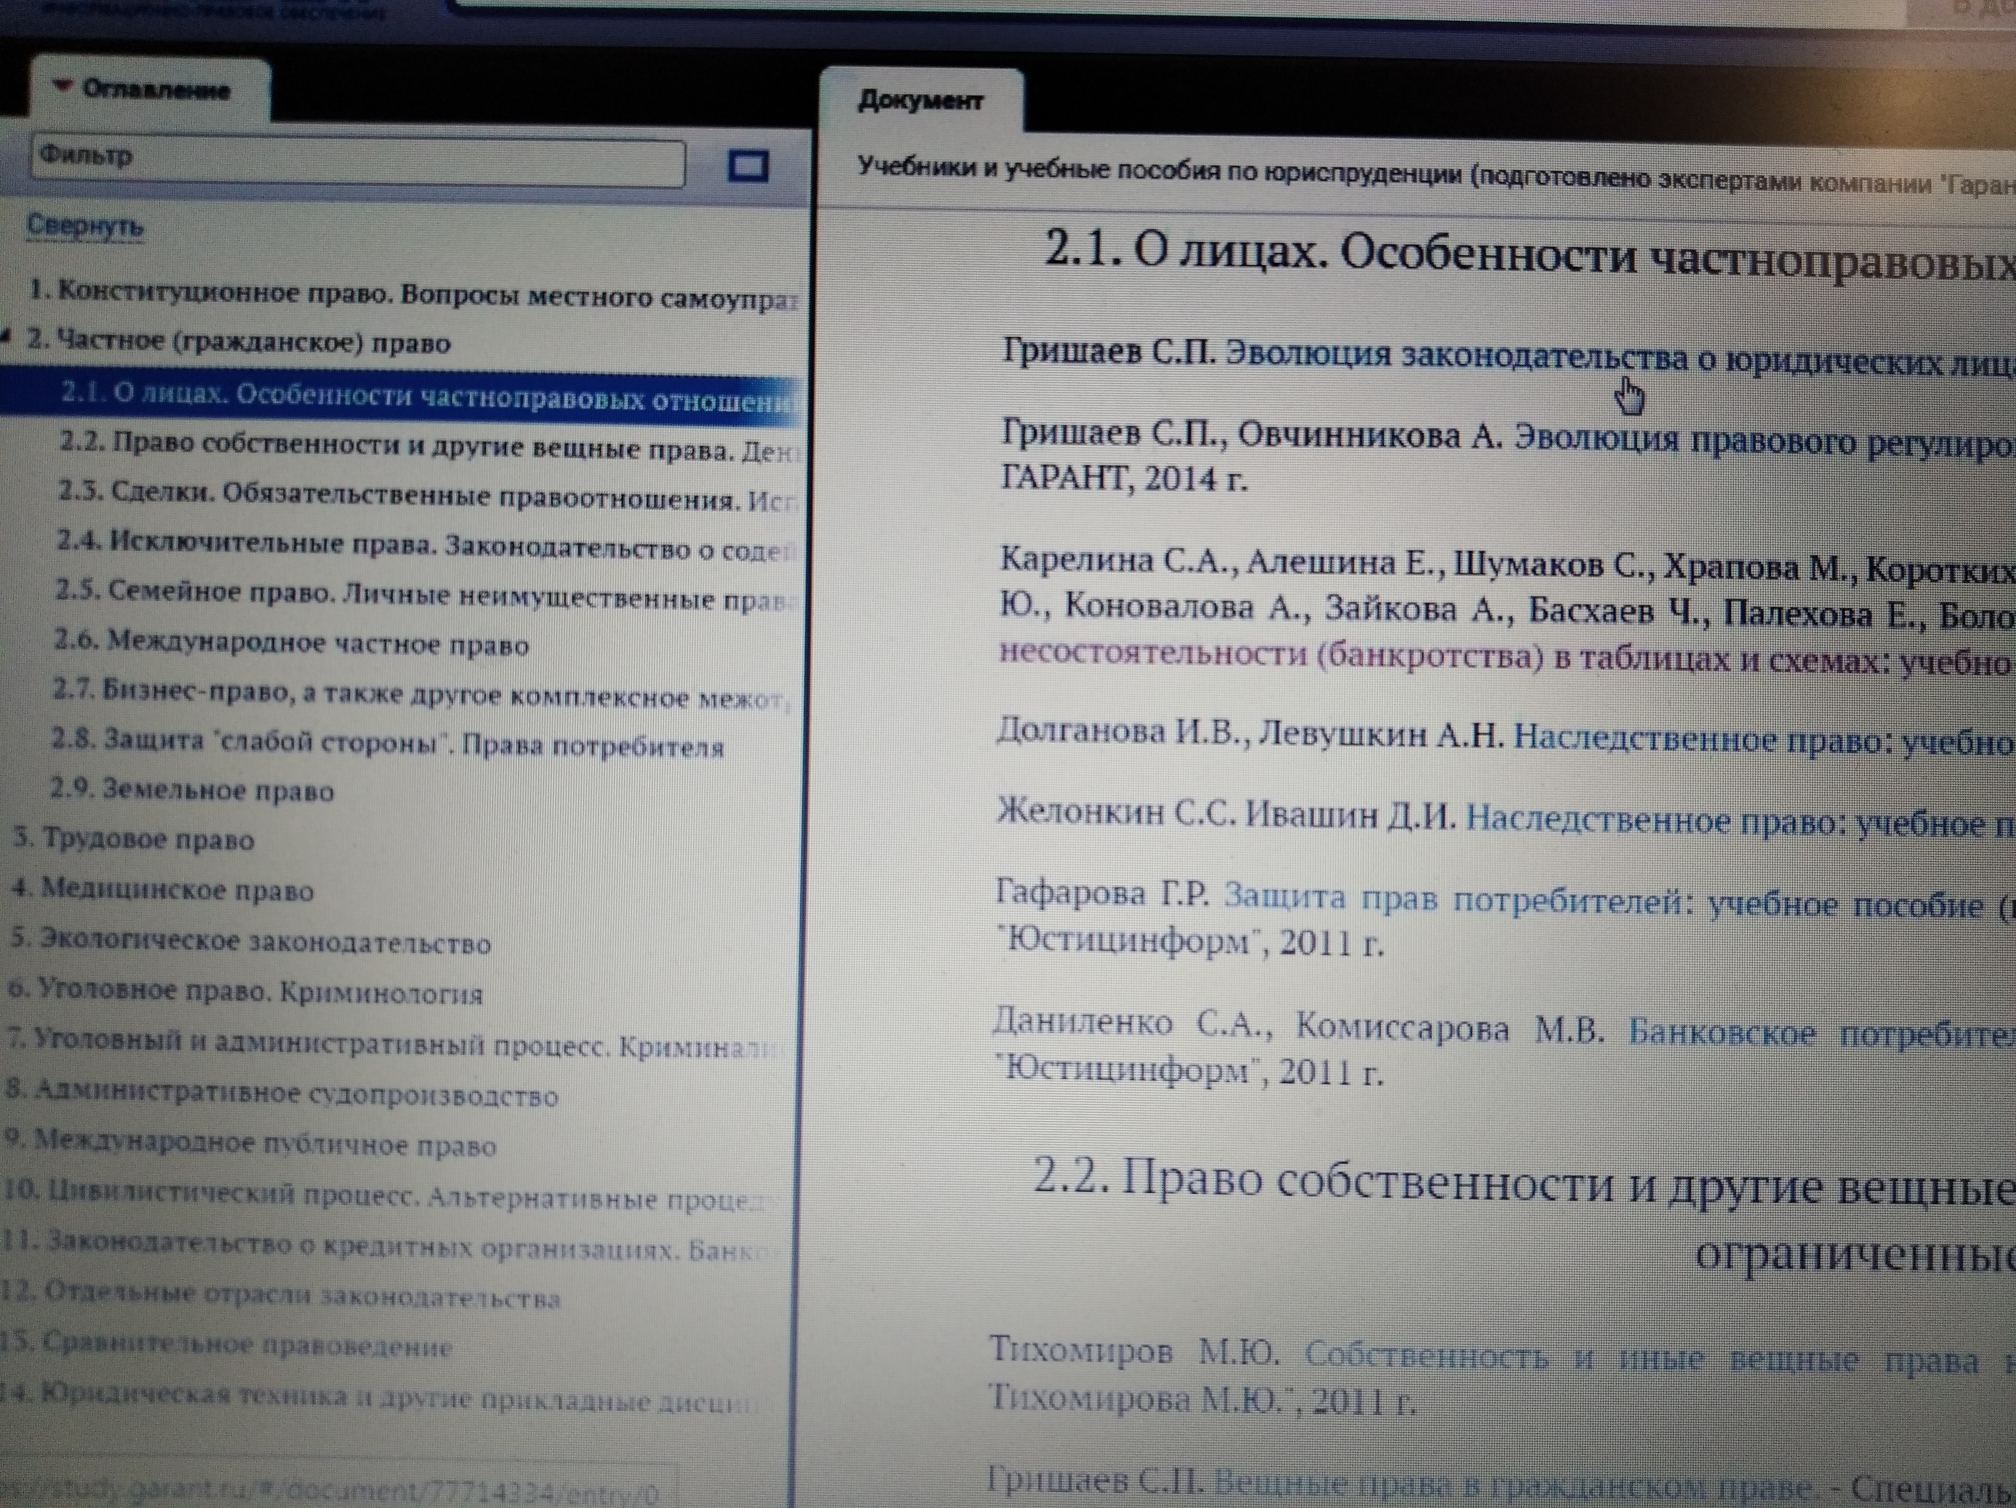The image size is (2016, 1508).
Task: Open 2.6. Международное частное право
Action: pyautogui.click(x=291, y=643)
